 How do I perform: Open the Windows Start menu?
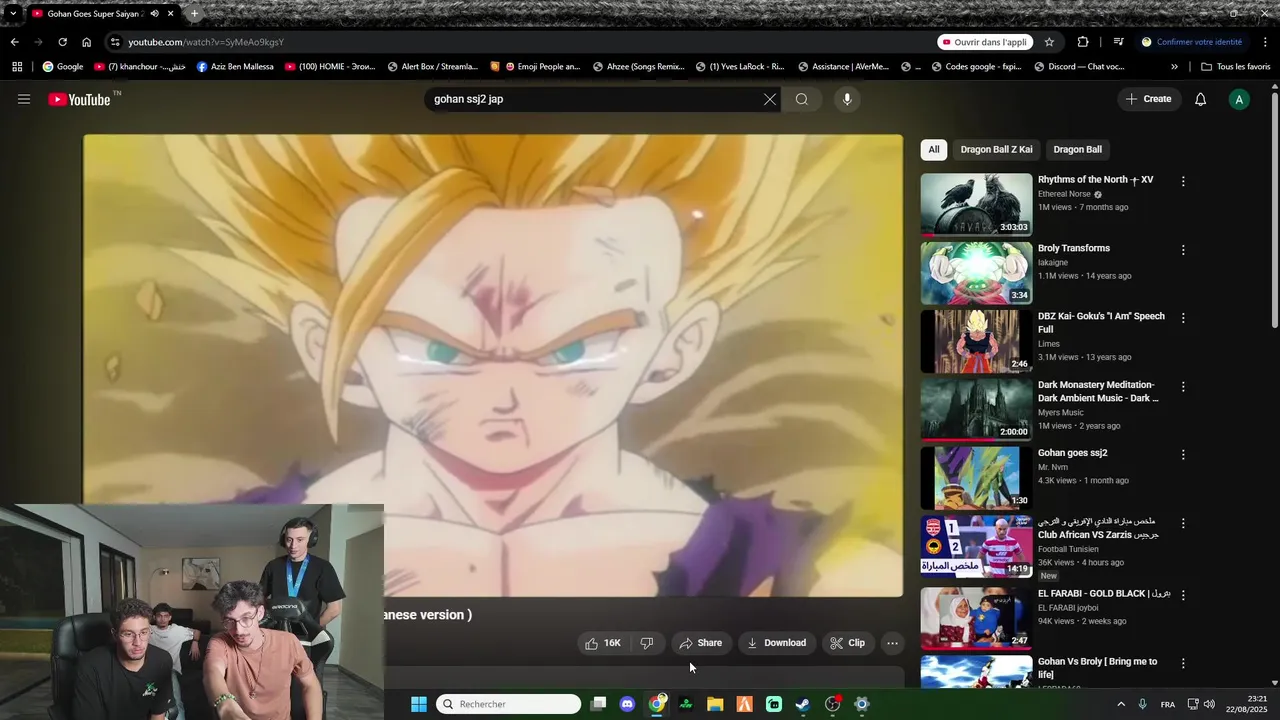click(419, 704)
